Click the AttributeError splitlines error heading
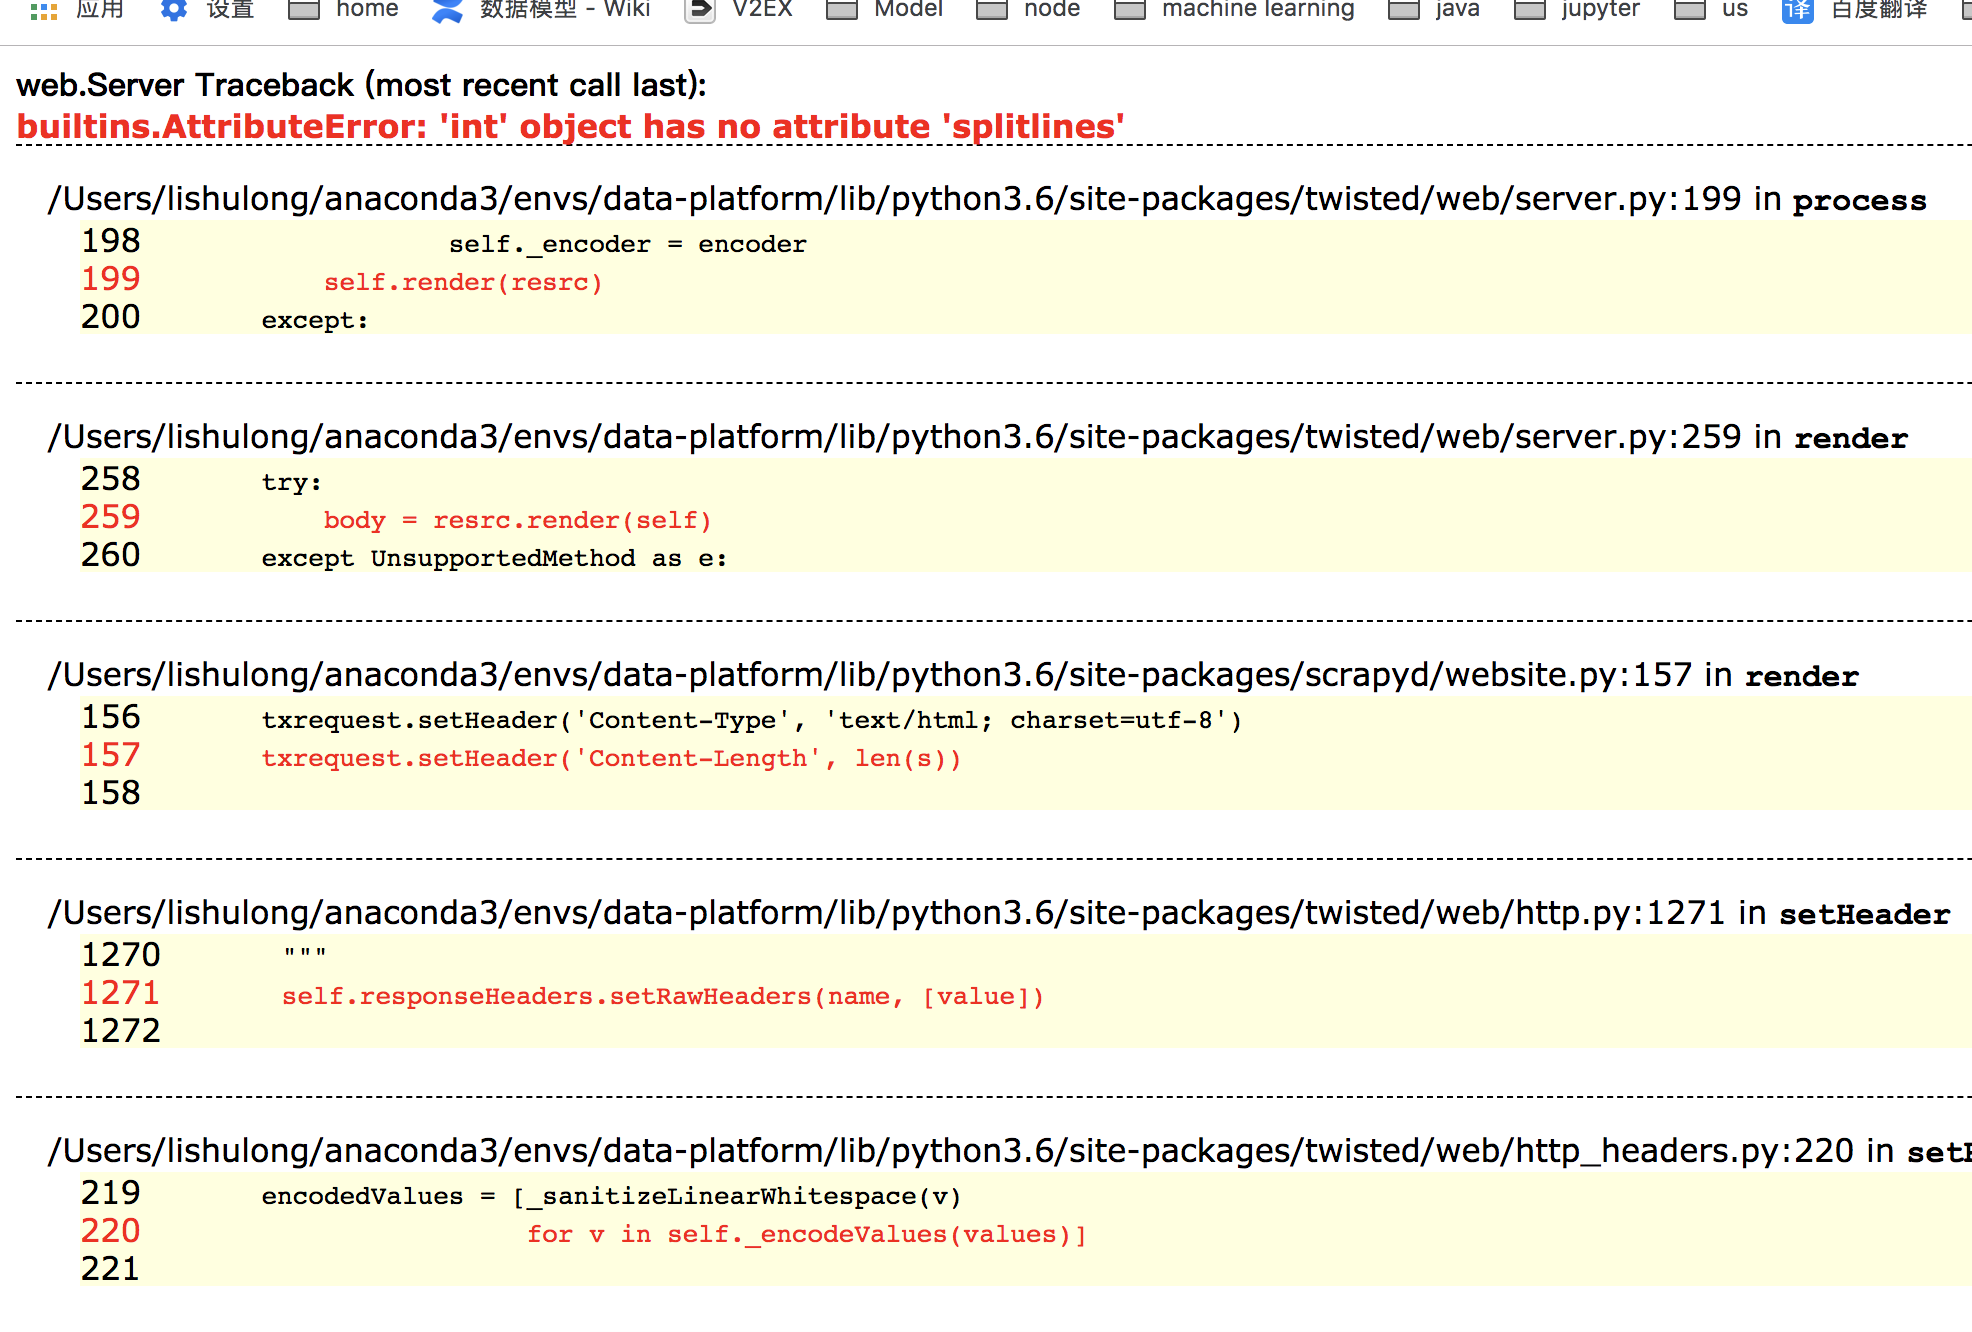Image resolution: width=1972 pixels, height=1332 pixels. point(570,127)
